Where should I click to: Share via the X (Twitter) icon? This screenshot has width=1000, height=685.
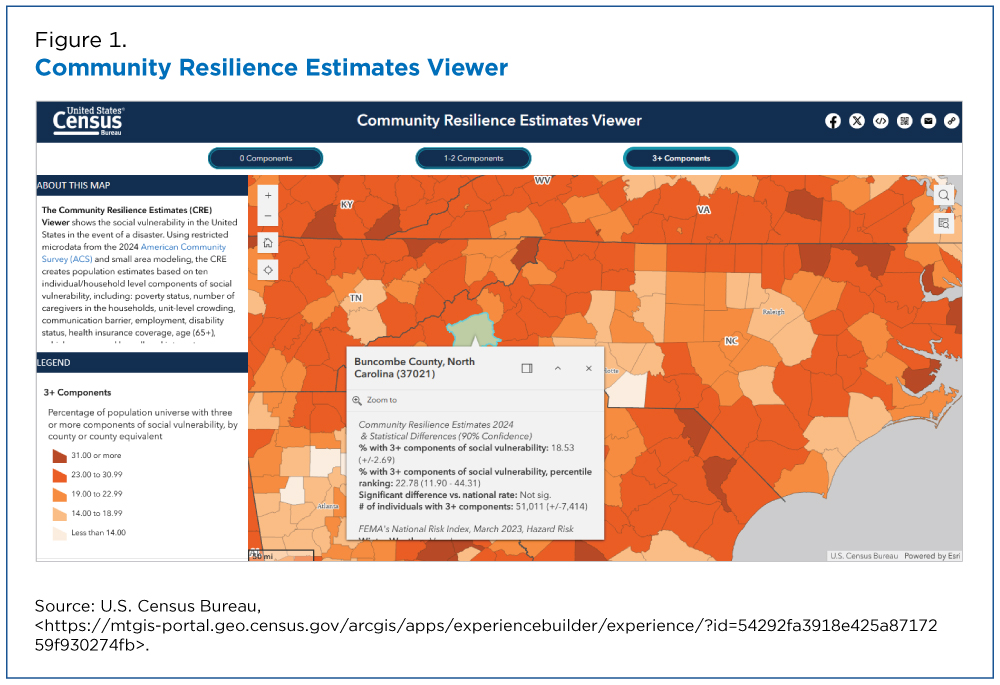pos(857,121)
